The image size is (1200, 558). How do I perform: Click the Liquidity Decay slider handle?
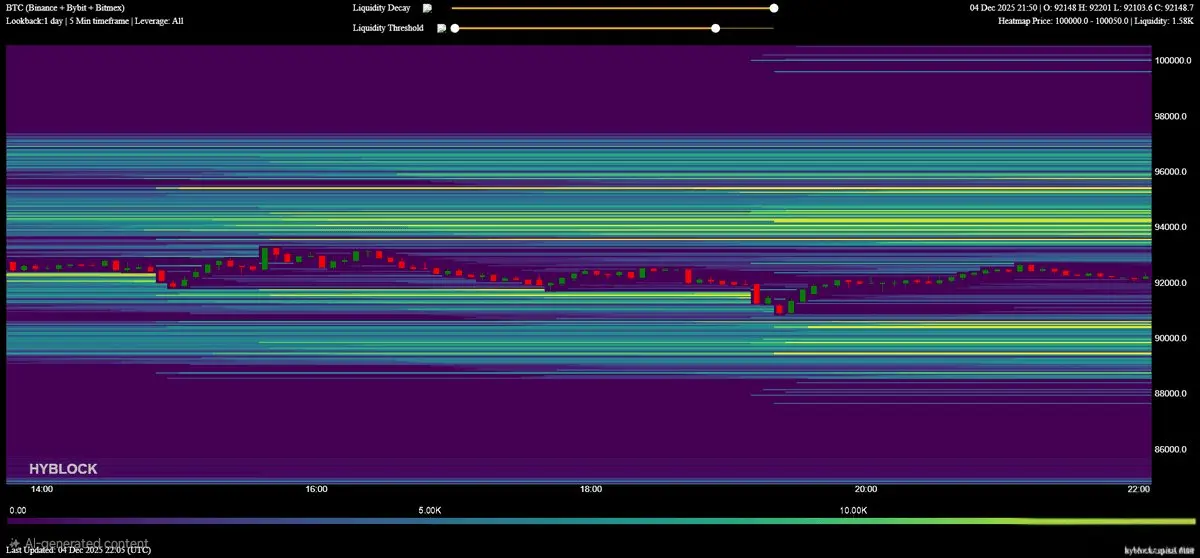pos(774,8)
